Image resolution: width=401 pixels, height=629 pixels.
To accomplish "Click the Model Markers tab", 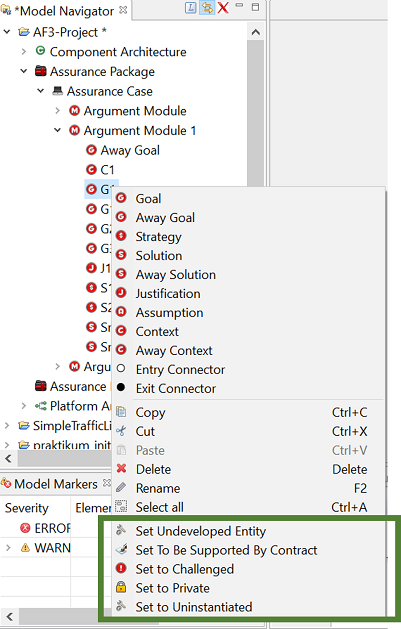I will pyautogui.click(x=56, y=484).
